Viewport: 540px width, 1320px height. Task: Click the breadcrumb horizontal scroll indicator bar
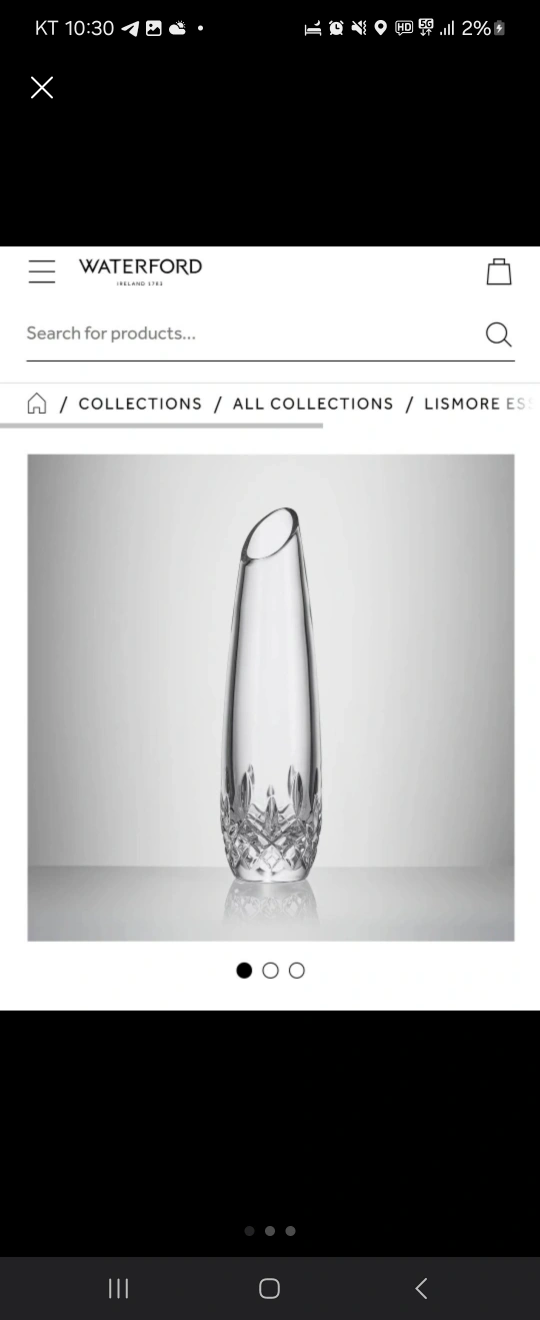coord(161,426)
